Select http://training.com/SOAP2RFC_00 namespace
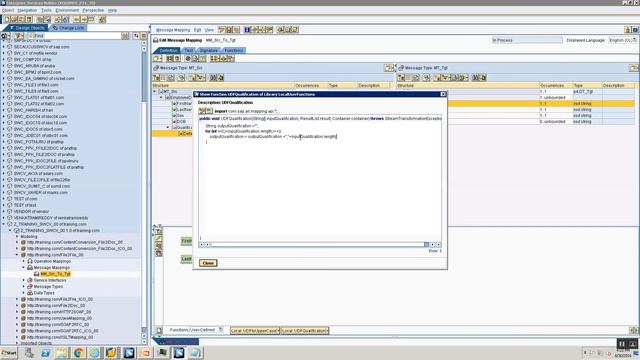Image resolution: width=640 pixels, height=360 pixels. [x=58, y=324]
